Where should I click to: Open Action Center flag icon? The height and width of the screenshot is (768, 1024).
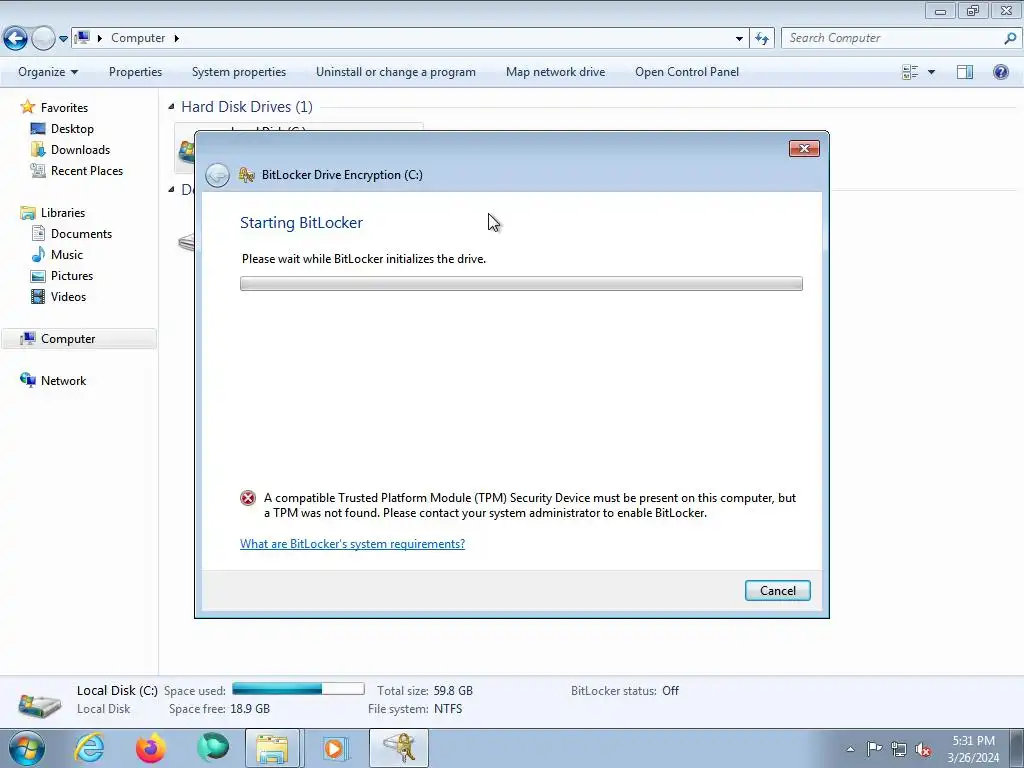[x=874, y=748]
